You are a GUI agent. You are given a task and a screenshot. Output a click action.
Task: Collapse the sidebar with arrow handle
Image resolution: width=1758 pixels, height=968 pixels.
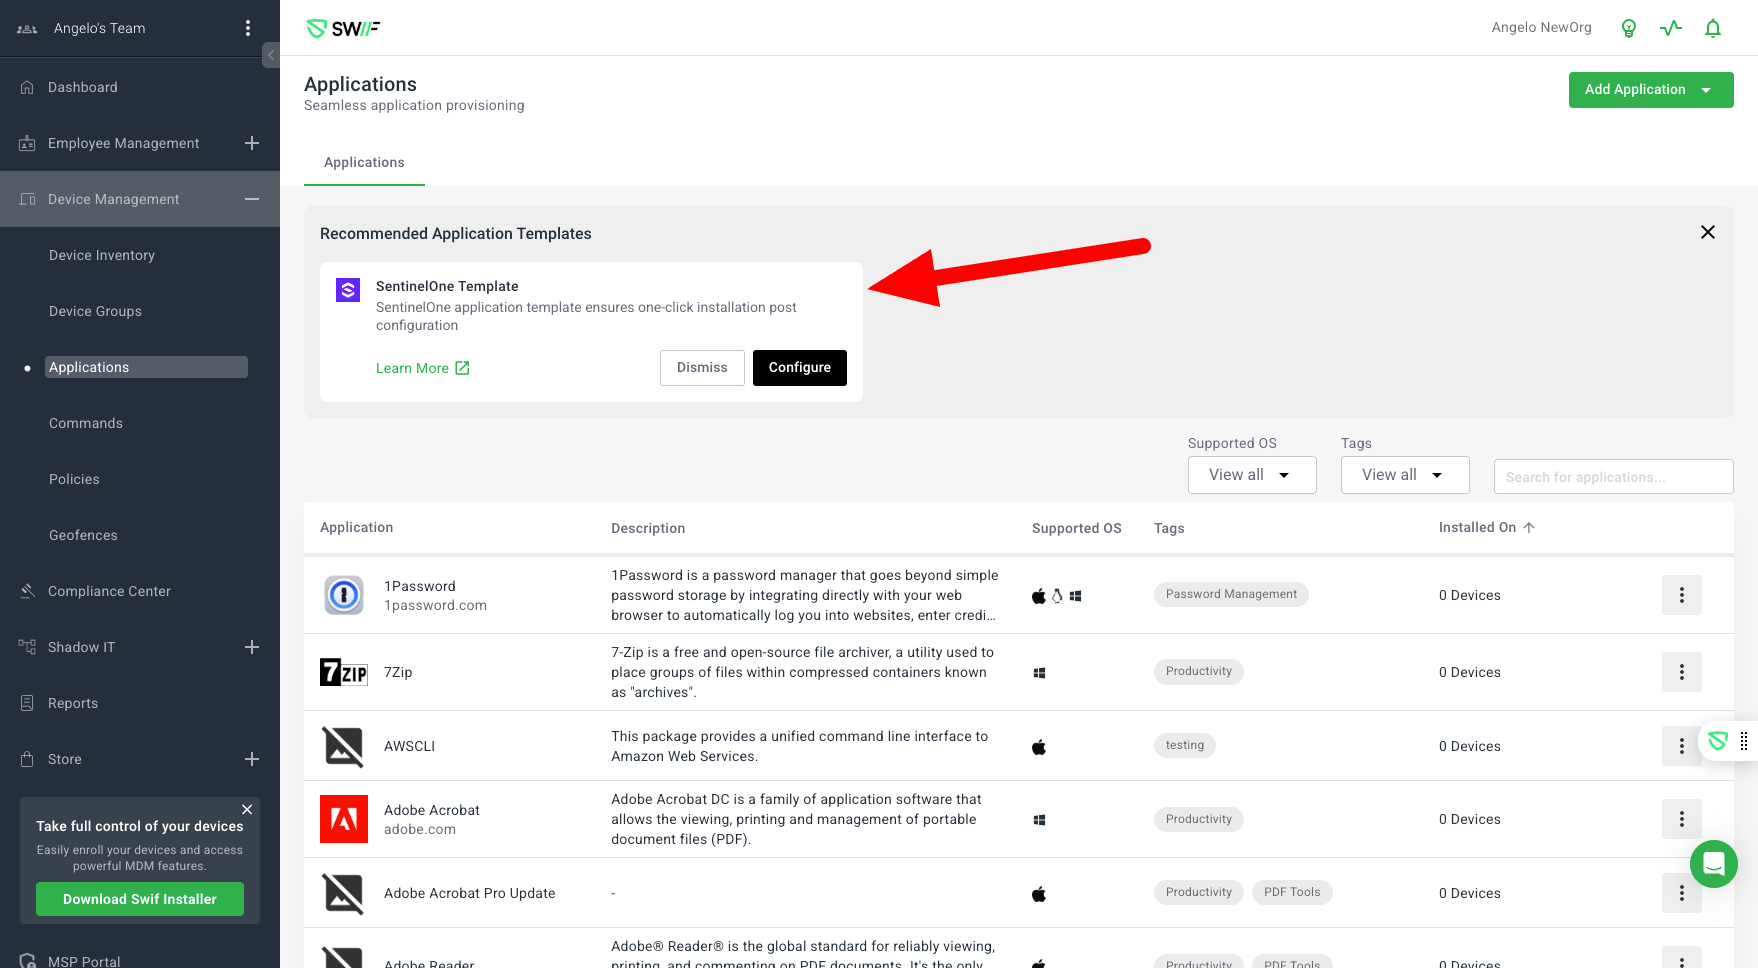coord(271,55)
